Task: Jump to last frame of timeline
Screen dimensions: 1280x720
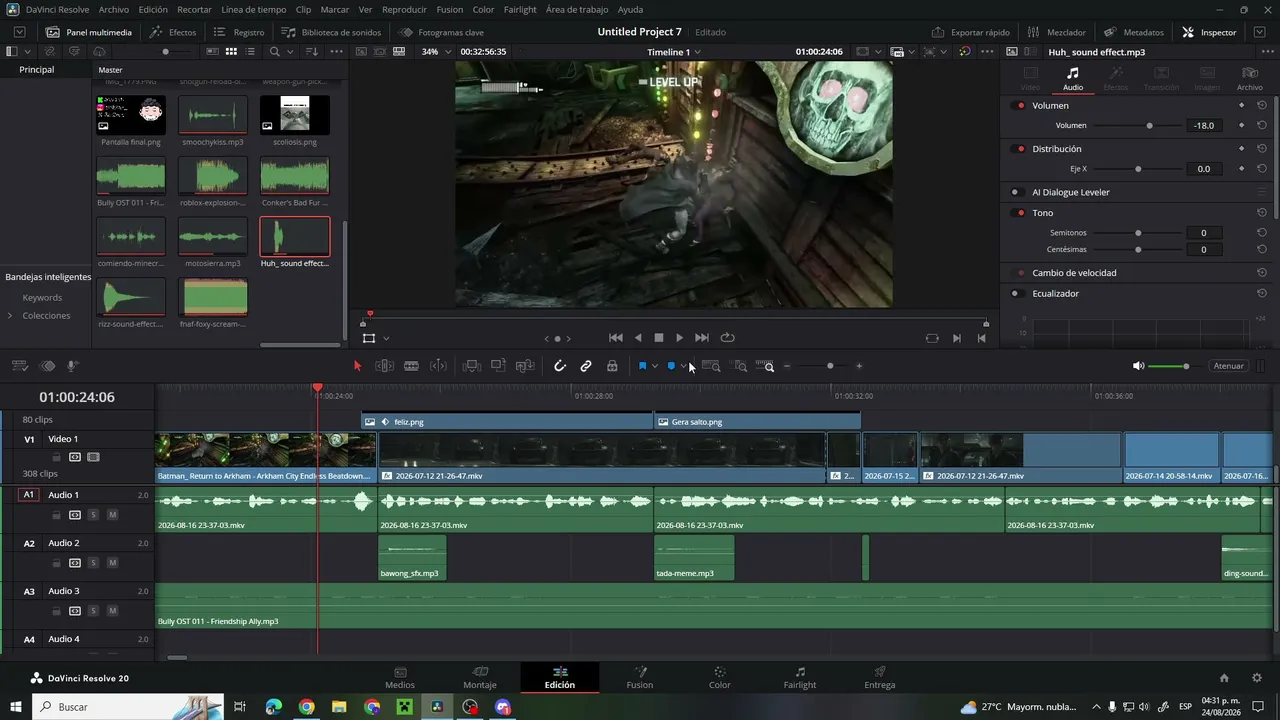Action: tap(702, 338)
